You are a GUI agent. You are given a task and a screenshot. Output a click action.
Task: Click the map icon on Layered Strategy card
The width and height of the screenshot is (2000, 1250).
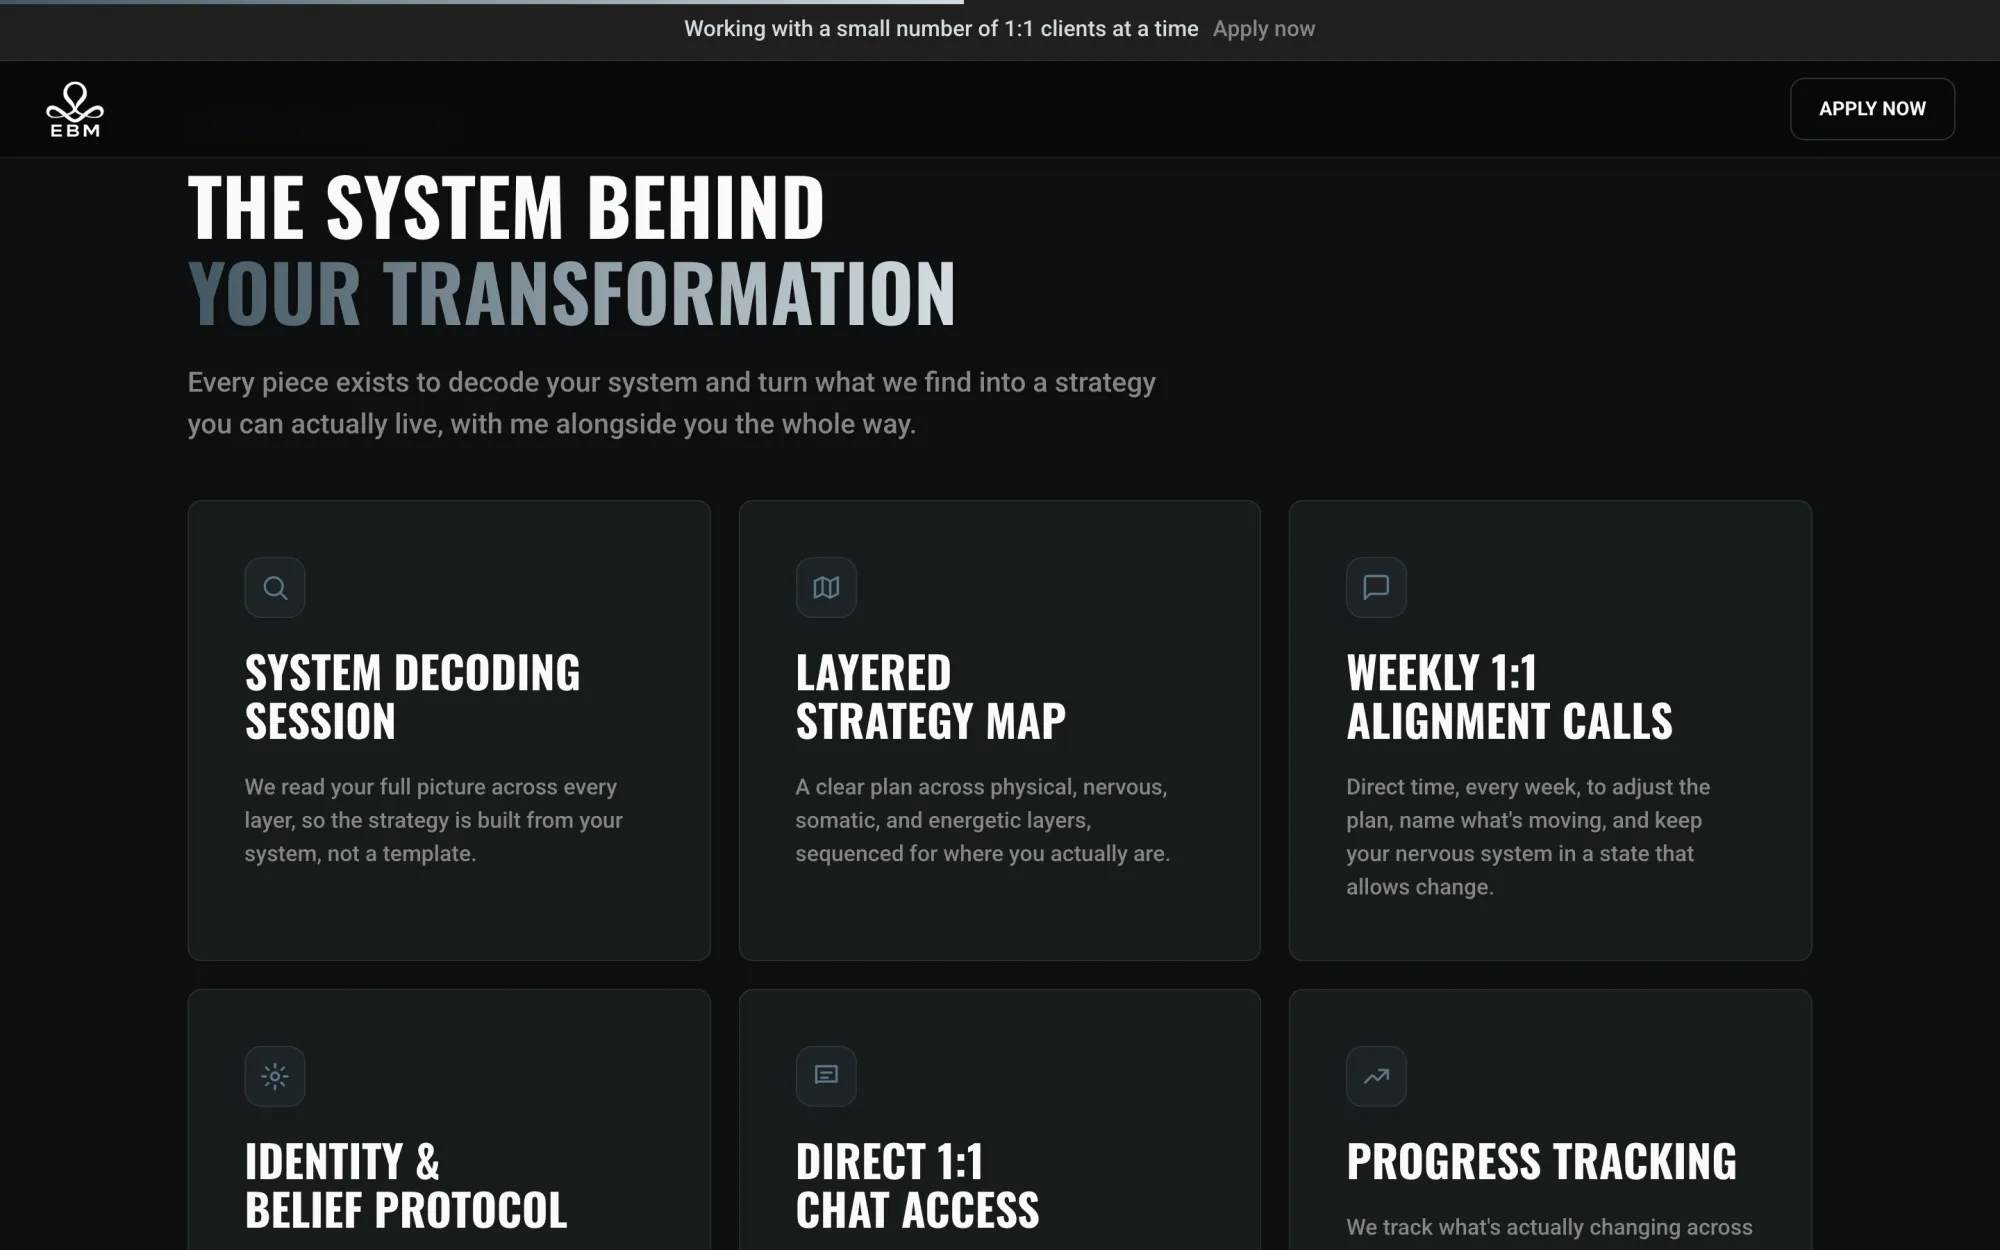(x=826, y=588)
